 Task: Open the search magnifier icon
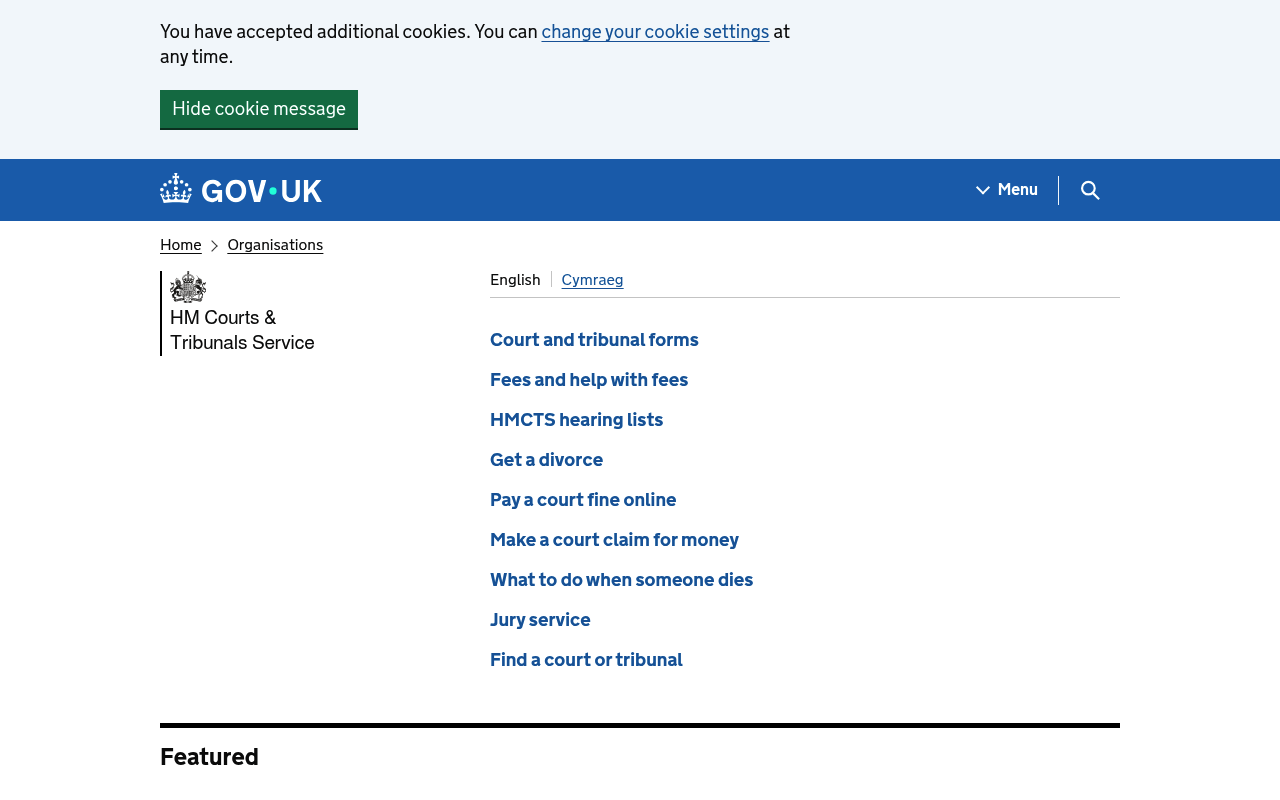1090,190
